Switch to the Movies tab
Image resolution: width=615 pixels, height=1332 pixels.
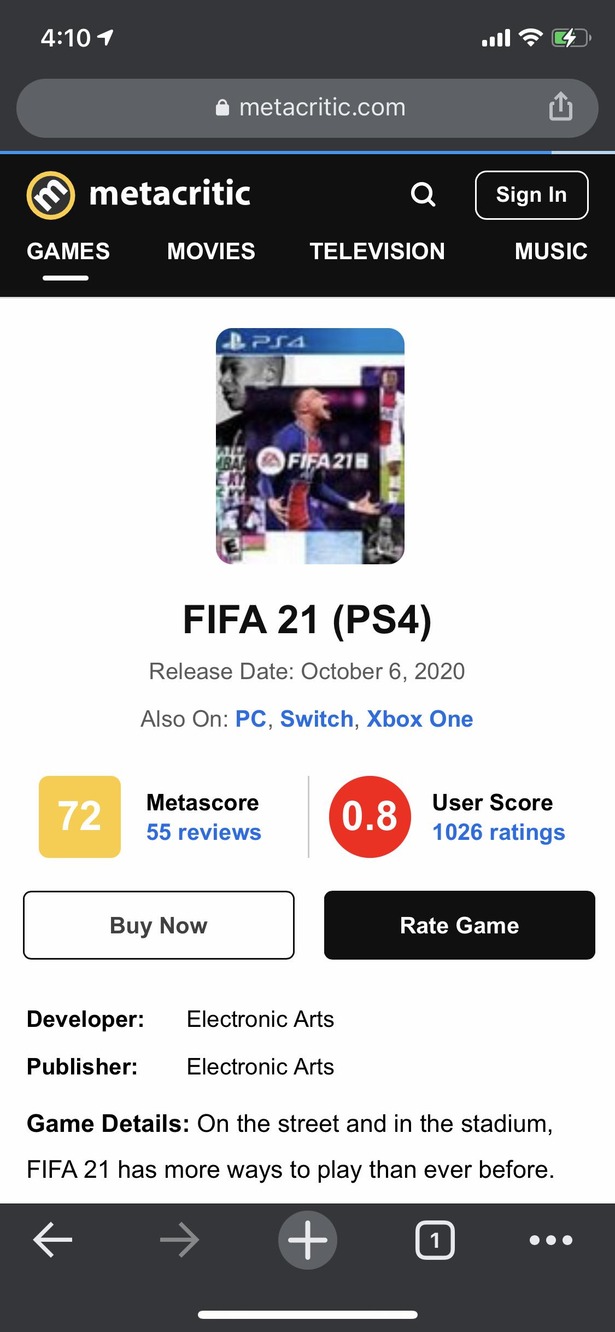click(x=211, y=252)
